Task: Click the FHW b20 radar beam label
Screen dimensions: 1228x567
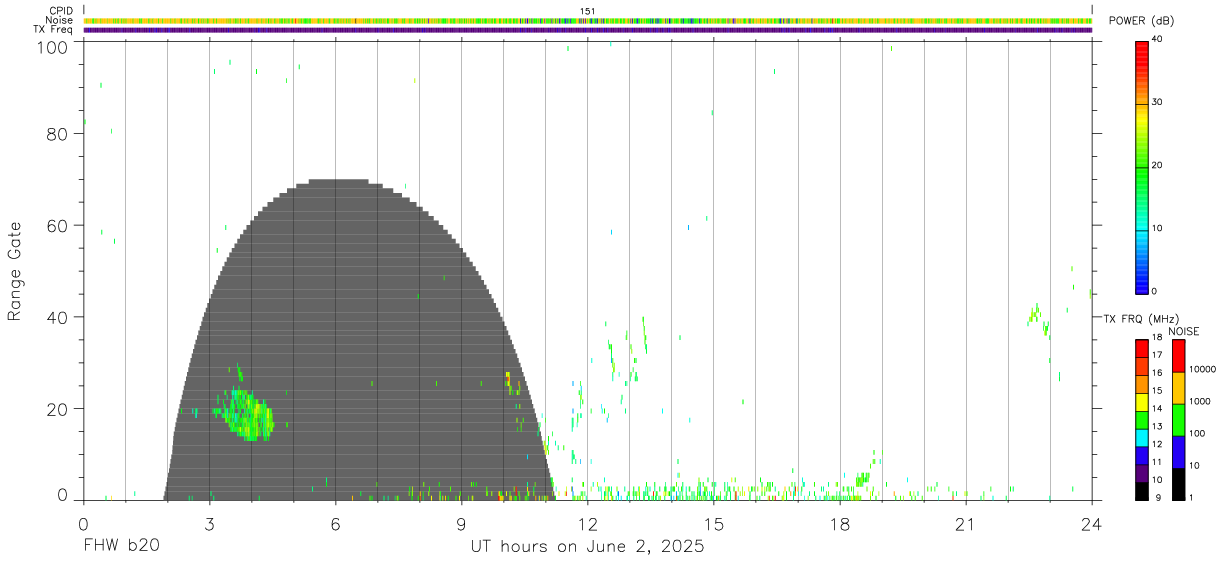Action: (120, 547)
